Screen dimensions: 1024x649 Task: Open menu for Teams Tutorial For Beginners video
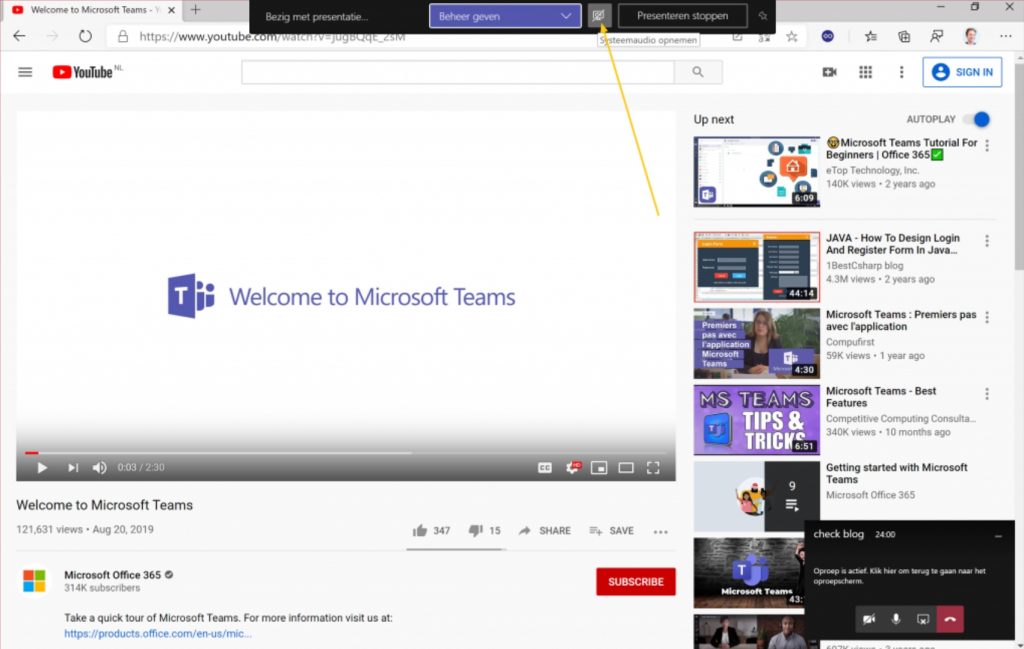tap(987, 146)
